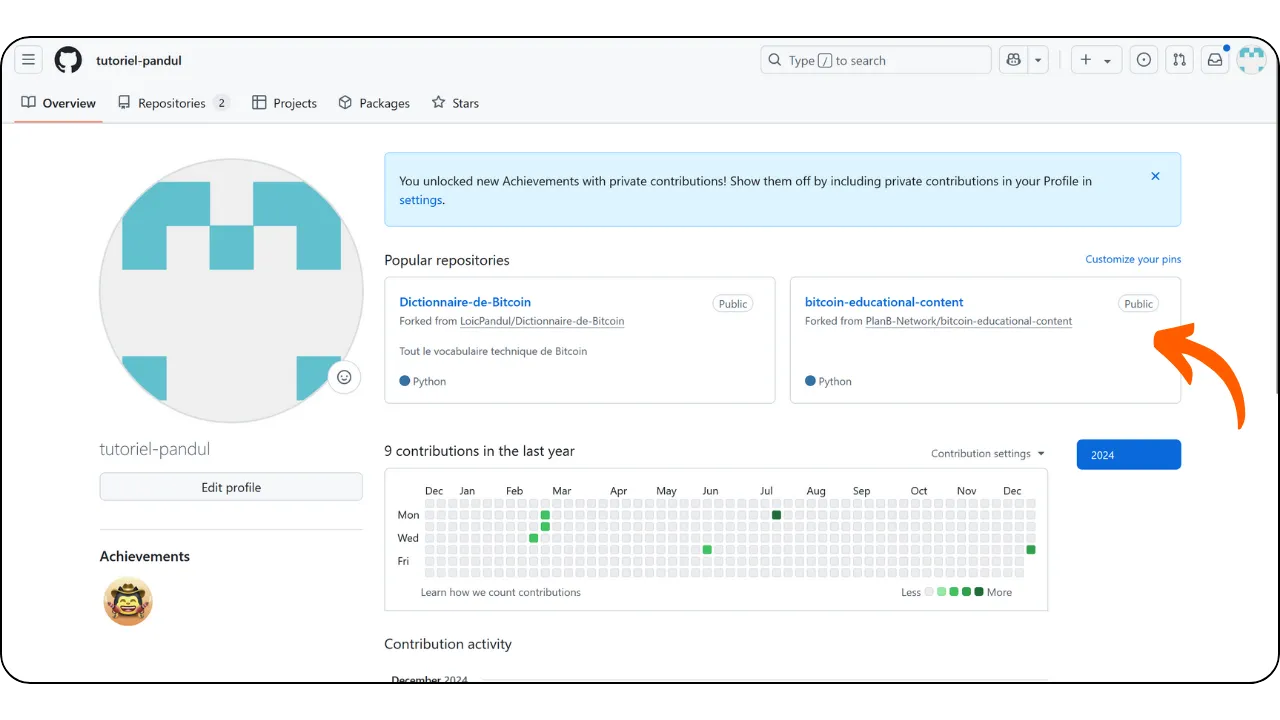Click the 'Contribution activity' heading
This screenshot has height=720, width=1280.
(448, 644)
